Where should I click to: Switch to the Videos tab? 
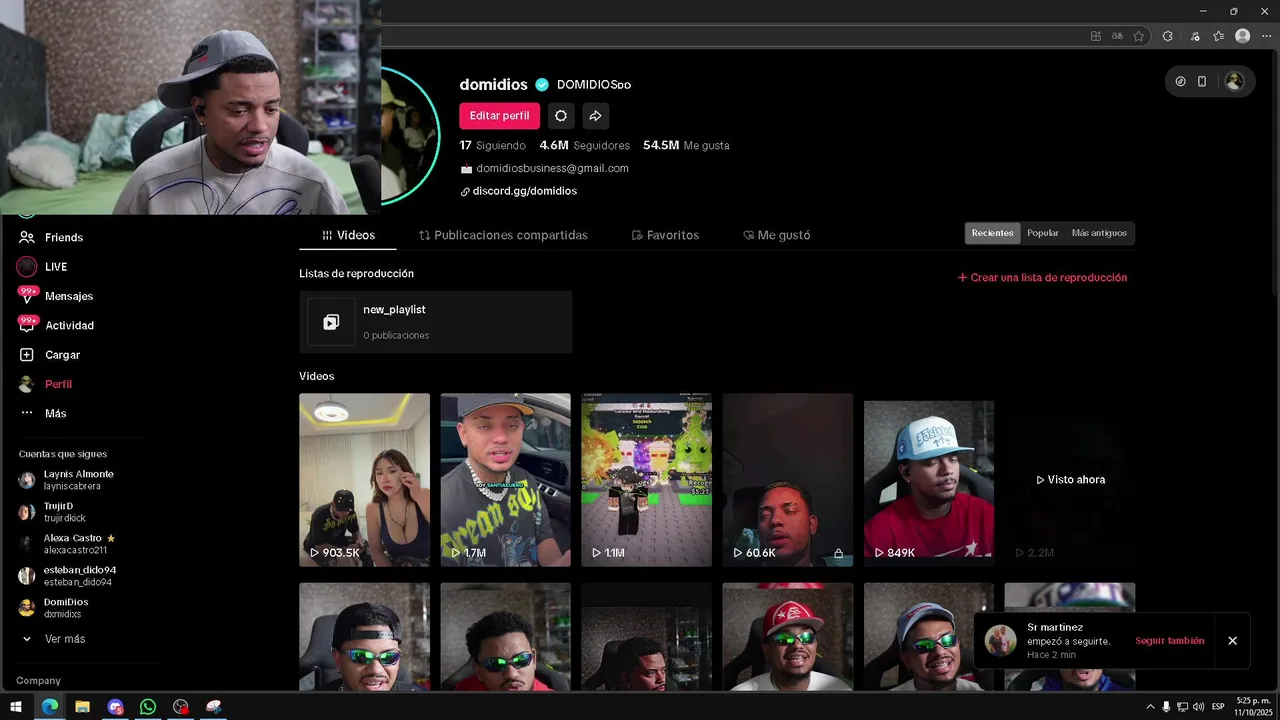[348, 235]
